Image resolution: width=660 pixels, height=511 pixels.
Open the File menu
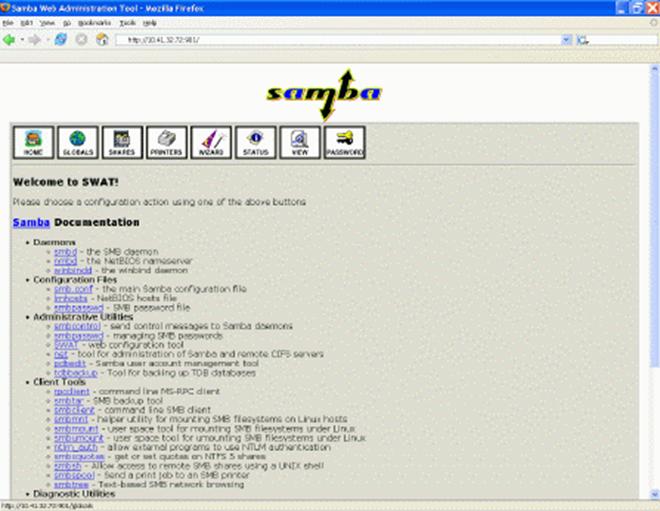click(8, 23)
